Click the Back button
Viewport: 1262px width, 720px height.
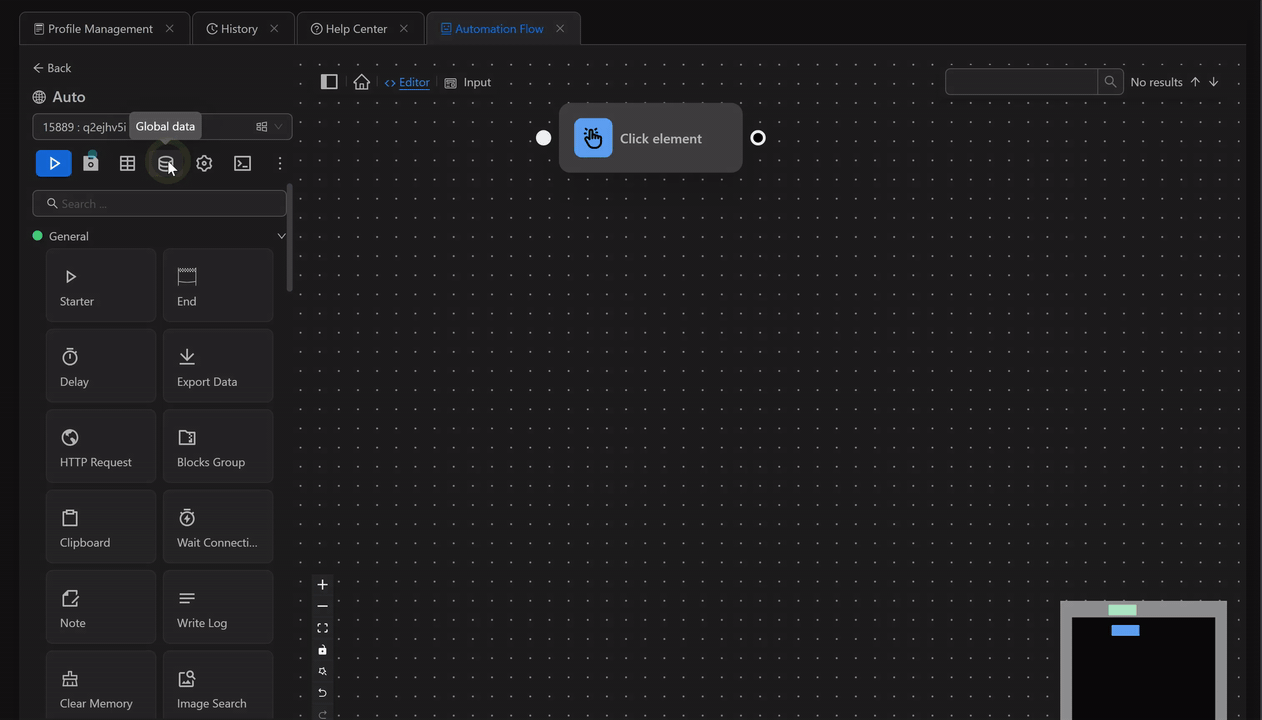pos(51,67)
